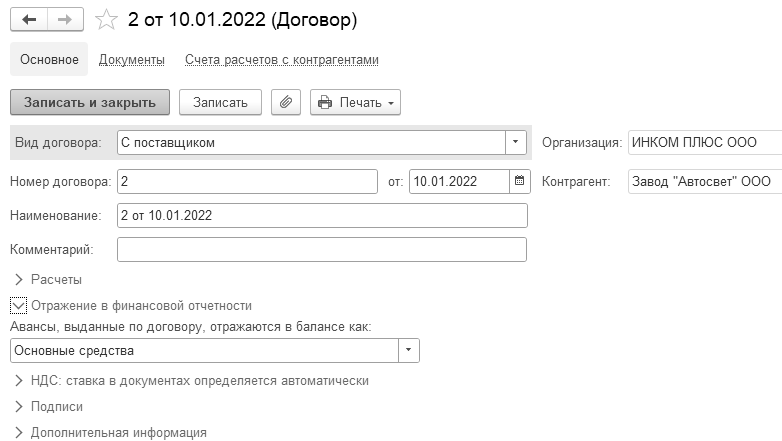The height and width of the screenshot is (441, 782).
Task: Click Записать и закрыть button
Action: (90, 102)
